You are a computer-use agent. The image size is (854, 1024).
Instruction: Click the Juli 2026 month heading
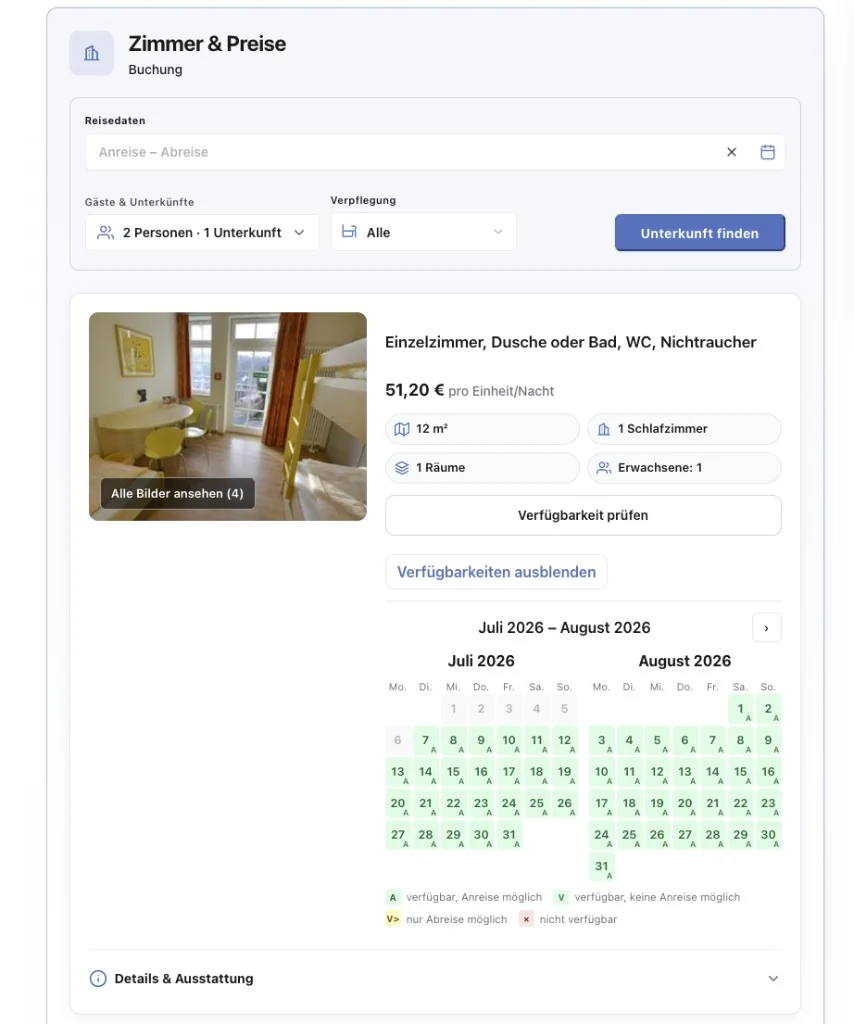coord(481,661)
